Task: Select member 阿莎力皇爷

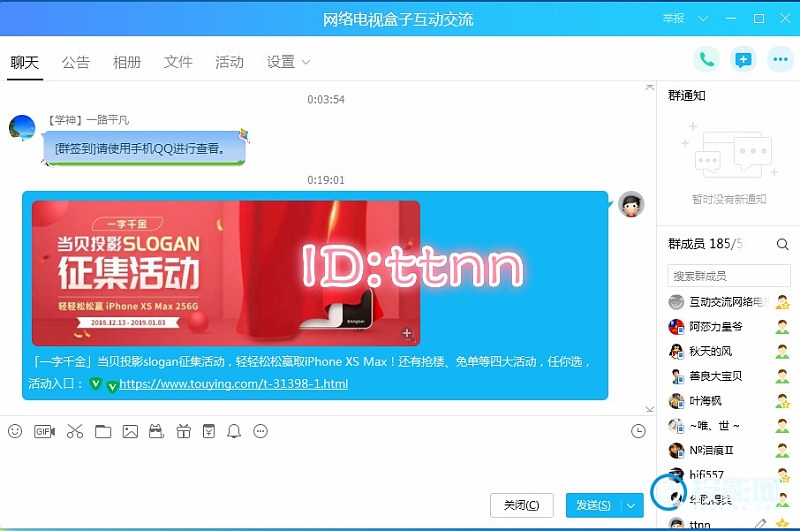Action: [729, 326]
